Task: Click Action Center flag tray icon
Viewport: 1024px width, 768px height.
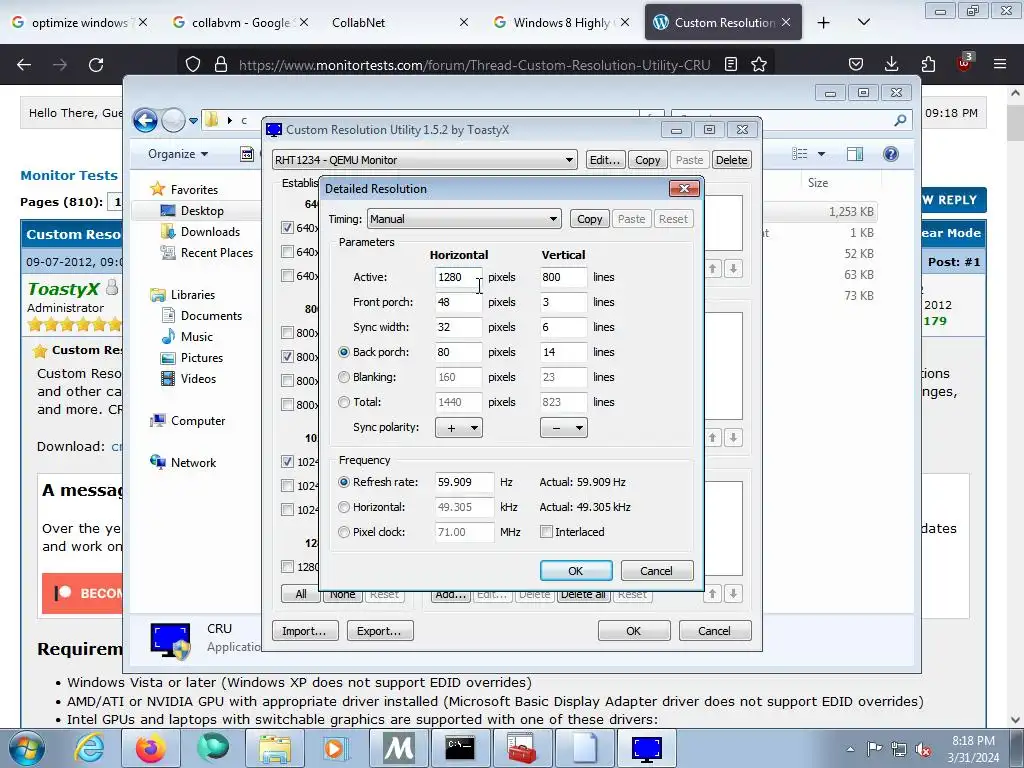Action: pyautogui.click(x=874, y=749)
